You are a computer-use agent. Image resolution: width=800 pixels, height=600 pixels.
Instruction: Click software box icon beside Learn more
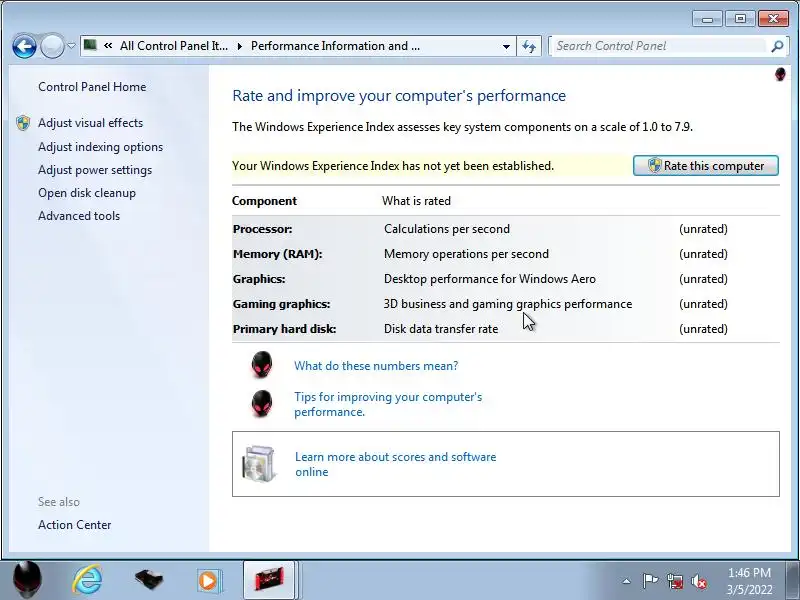click(x=259, y=463)
